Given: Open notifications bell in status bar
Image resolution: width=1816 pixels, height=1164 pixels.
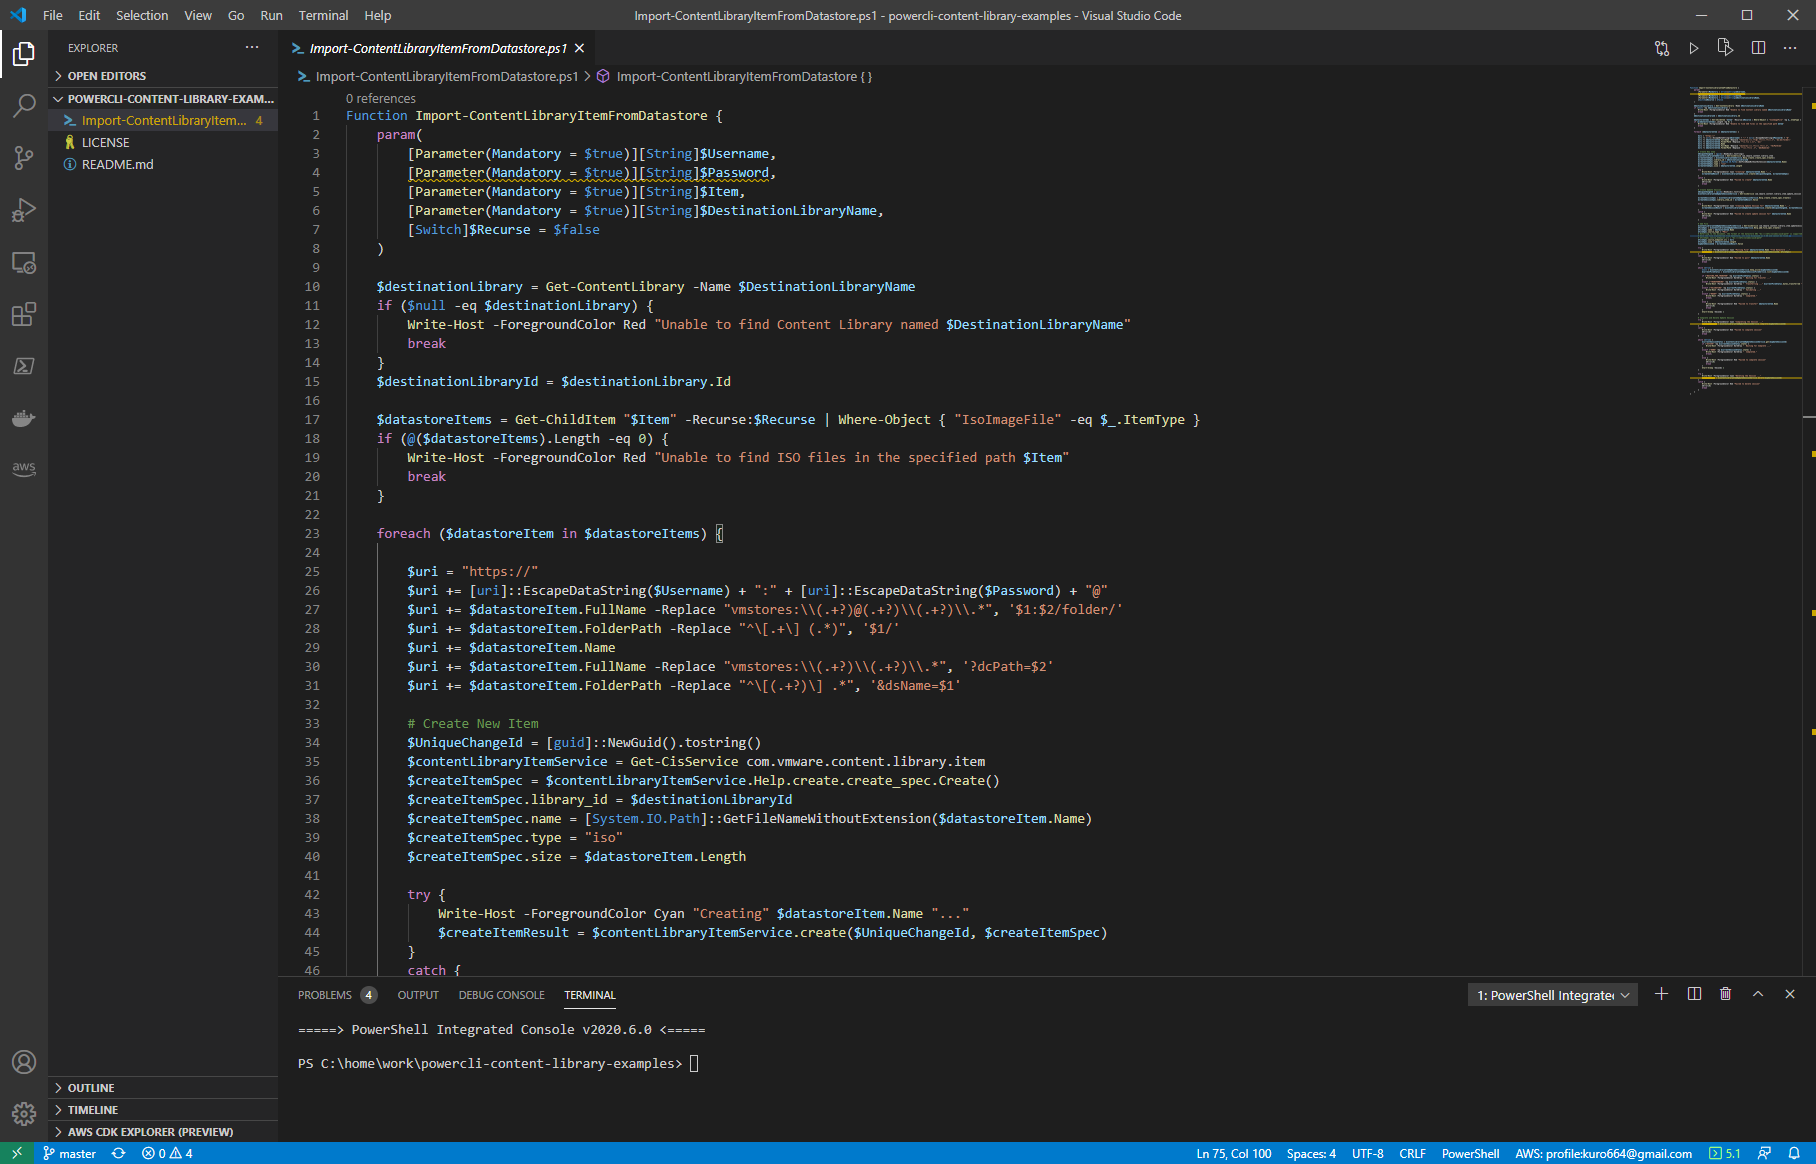Looking at the screenshot, I should point(1794,1153).
